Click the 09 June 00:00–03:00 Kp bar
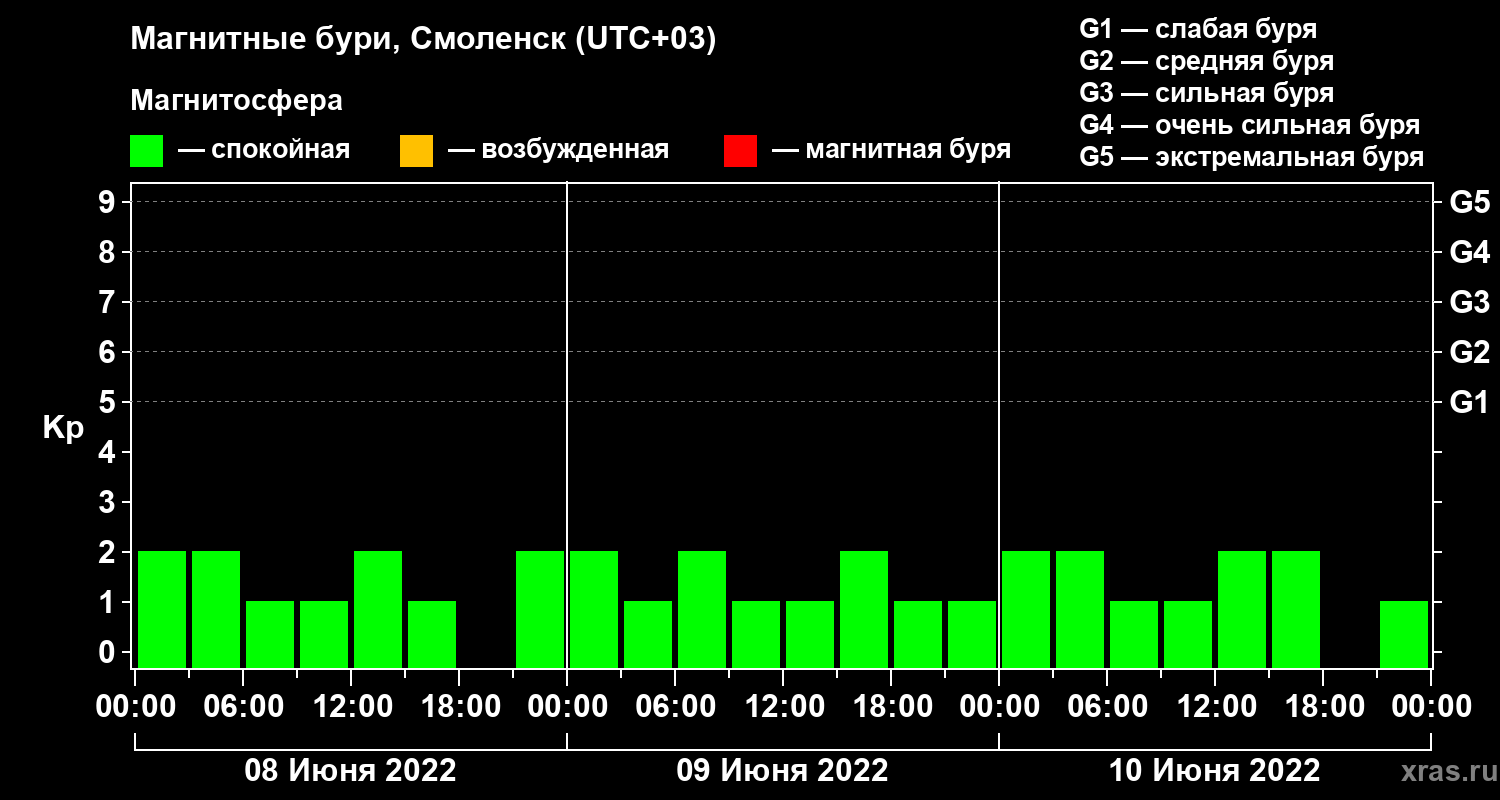This screenshot has width=1500, height=800. 594,609
